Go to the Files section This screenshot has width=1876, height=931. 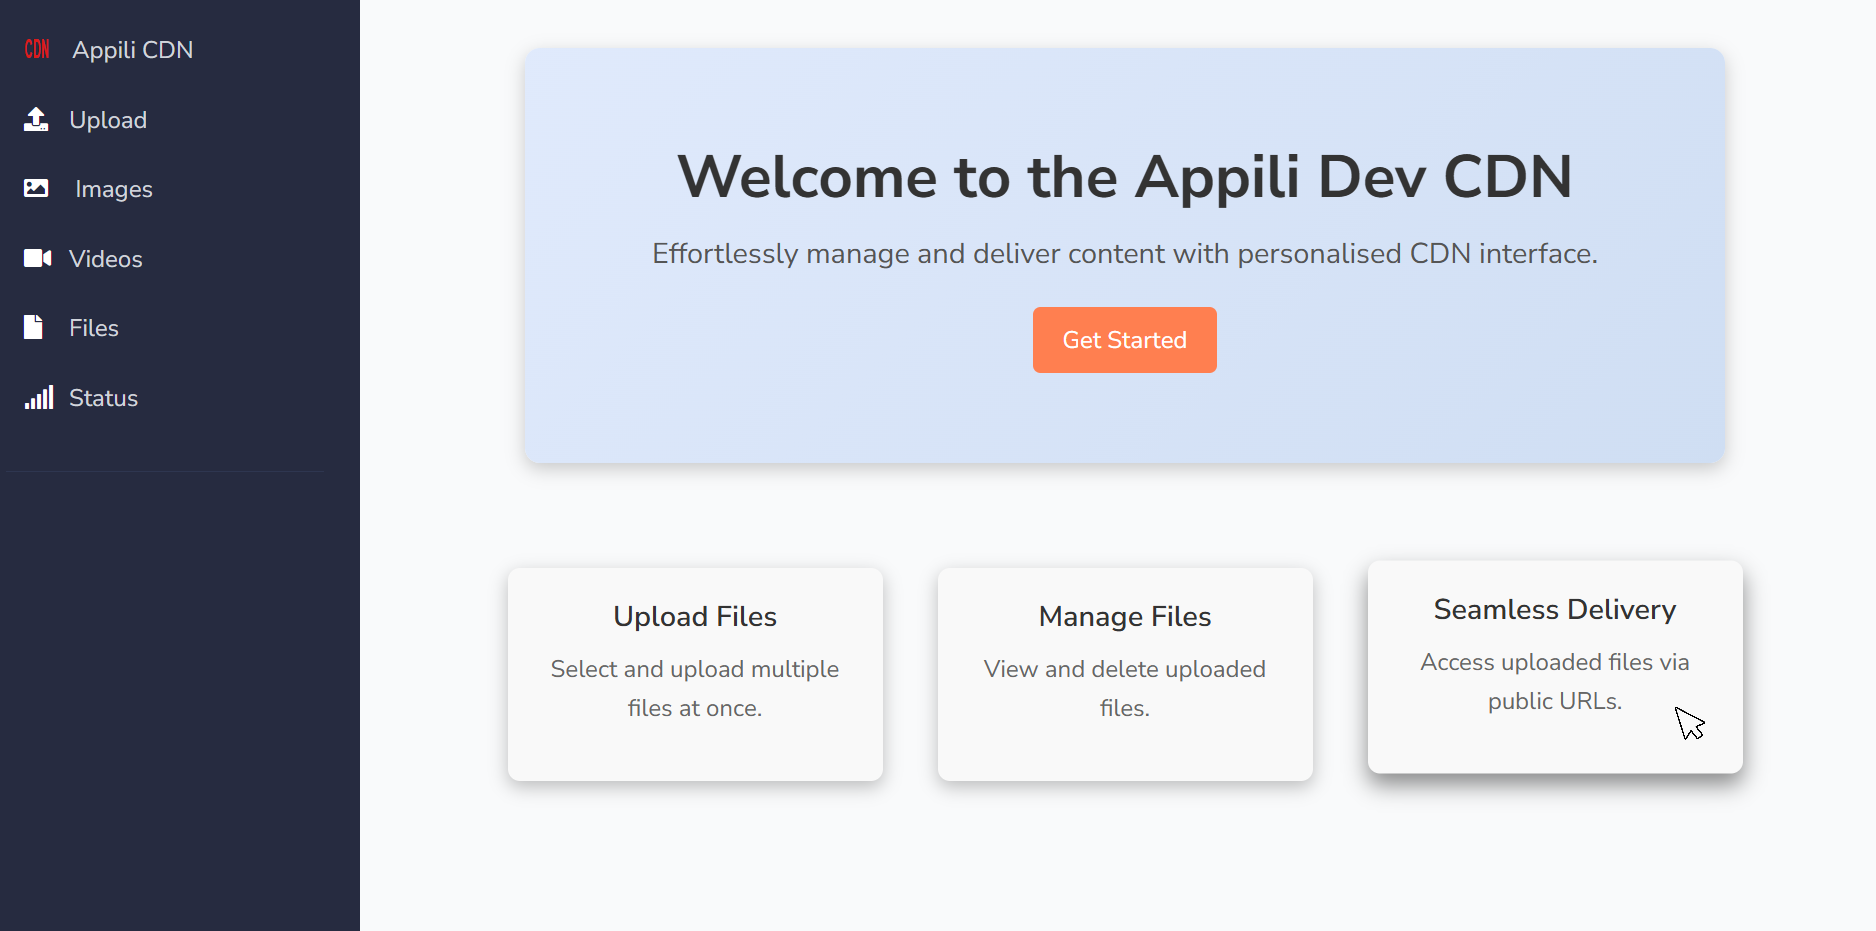pos(93,327)
